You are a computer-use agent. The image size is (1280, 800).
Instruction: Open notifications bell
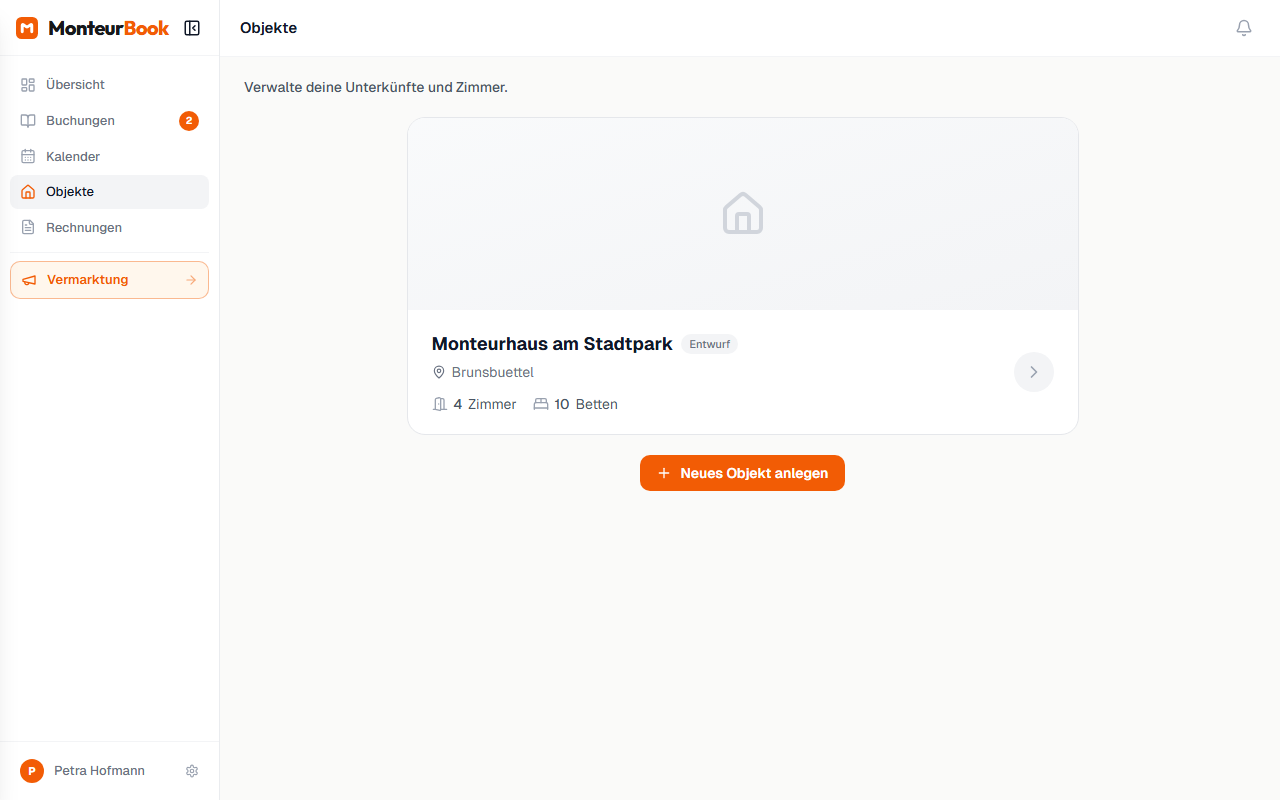(1243, 28)
